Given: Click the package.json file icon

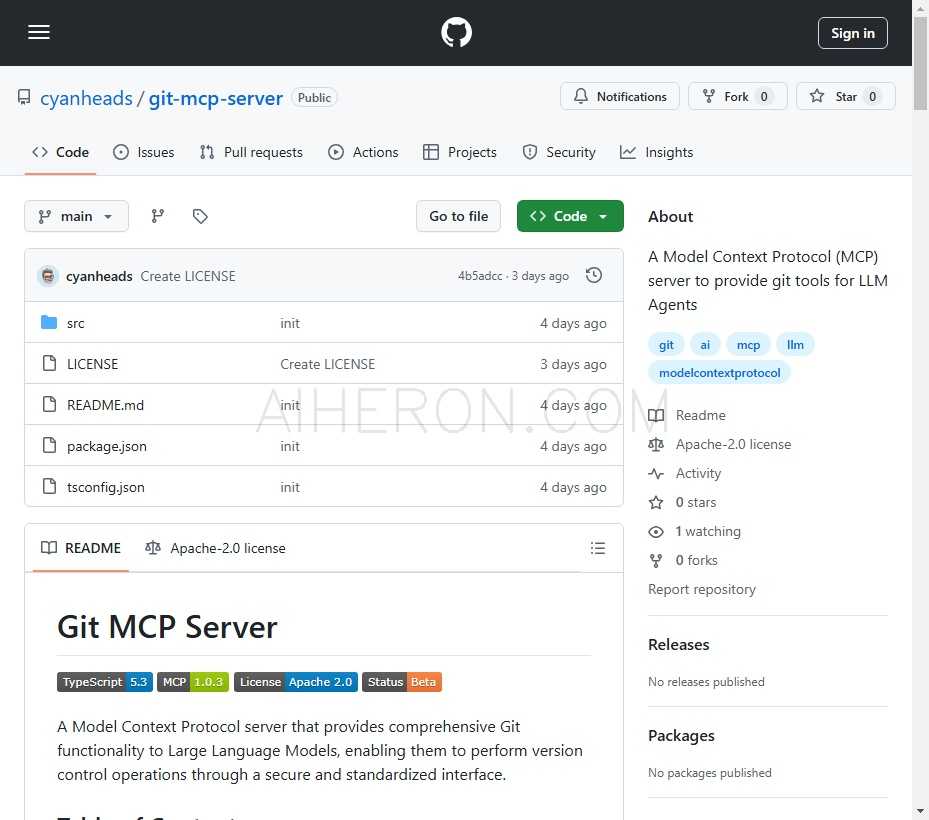Looking at the screenshot, I should [50, 445].
